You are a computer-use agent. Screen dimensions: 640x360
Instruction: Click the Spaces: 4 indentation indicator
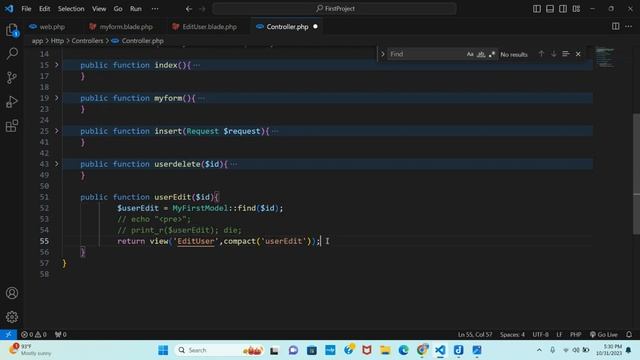pyautogui.click(x=512, y=334)
